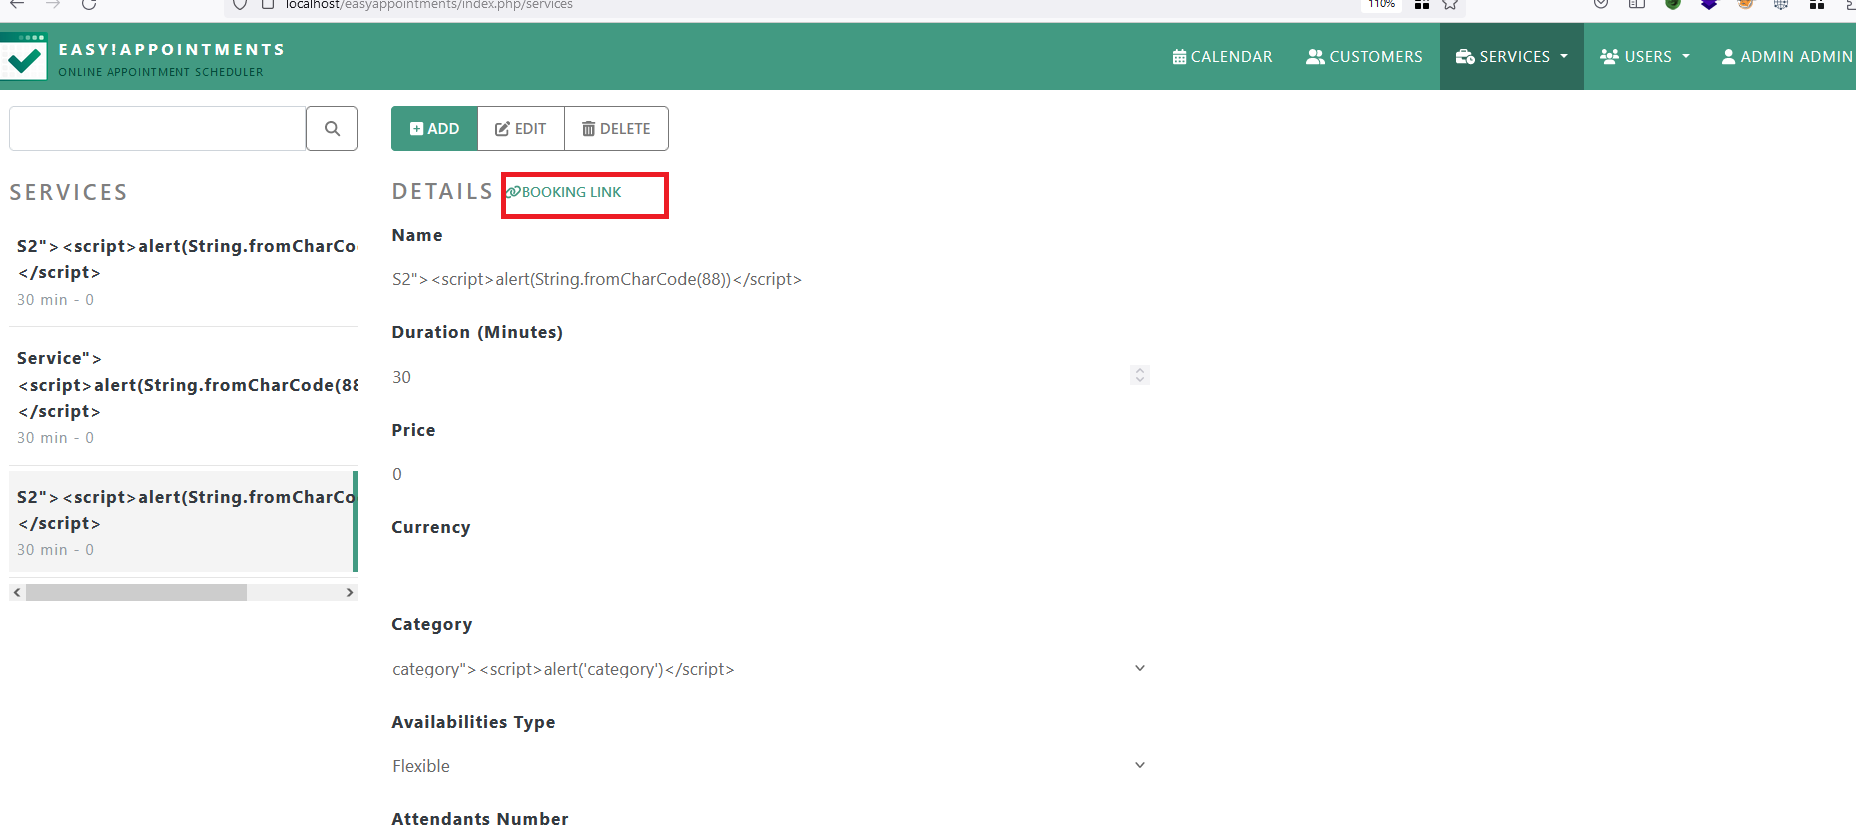This screenshot has width=1856, height=836.
Task: Focus the services search field
Action: click(x=157, y=129)
